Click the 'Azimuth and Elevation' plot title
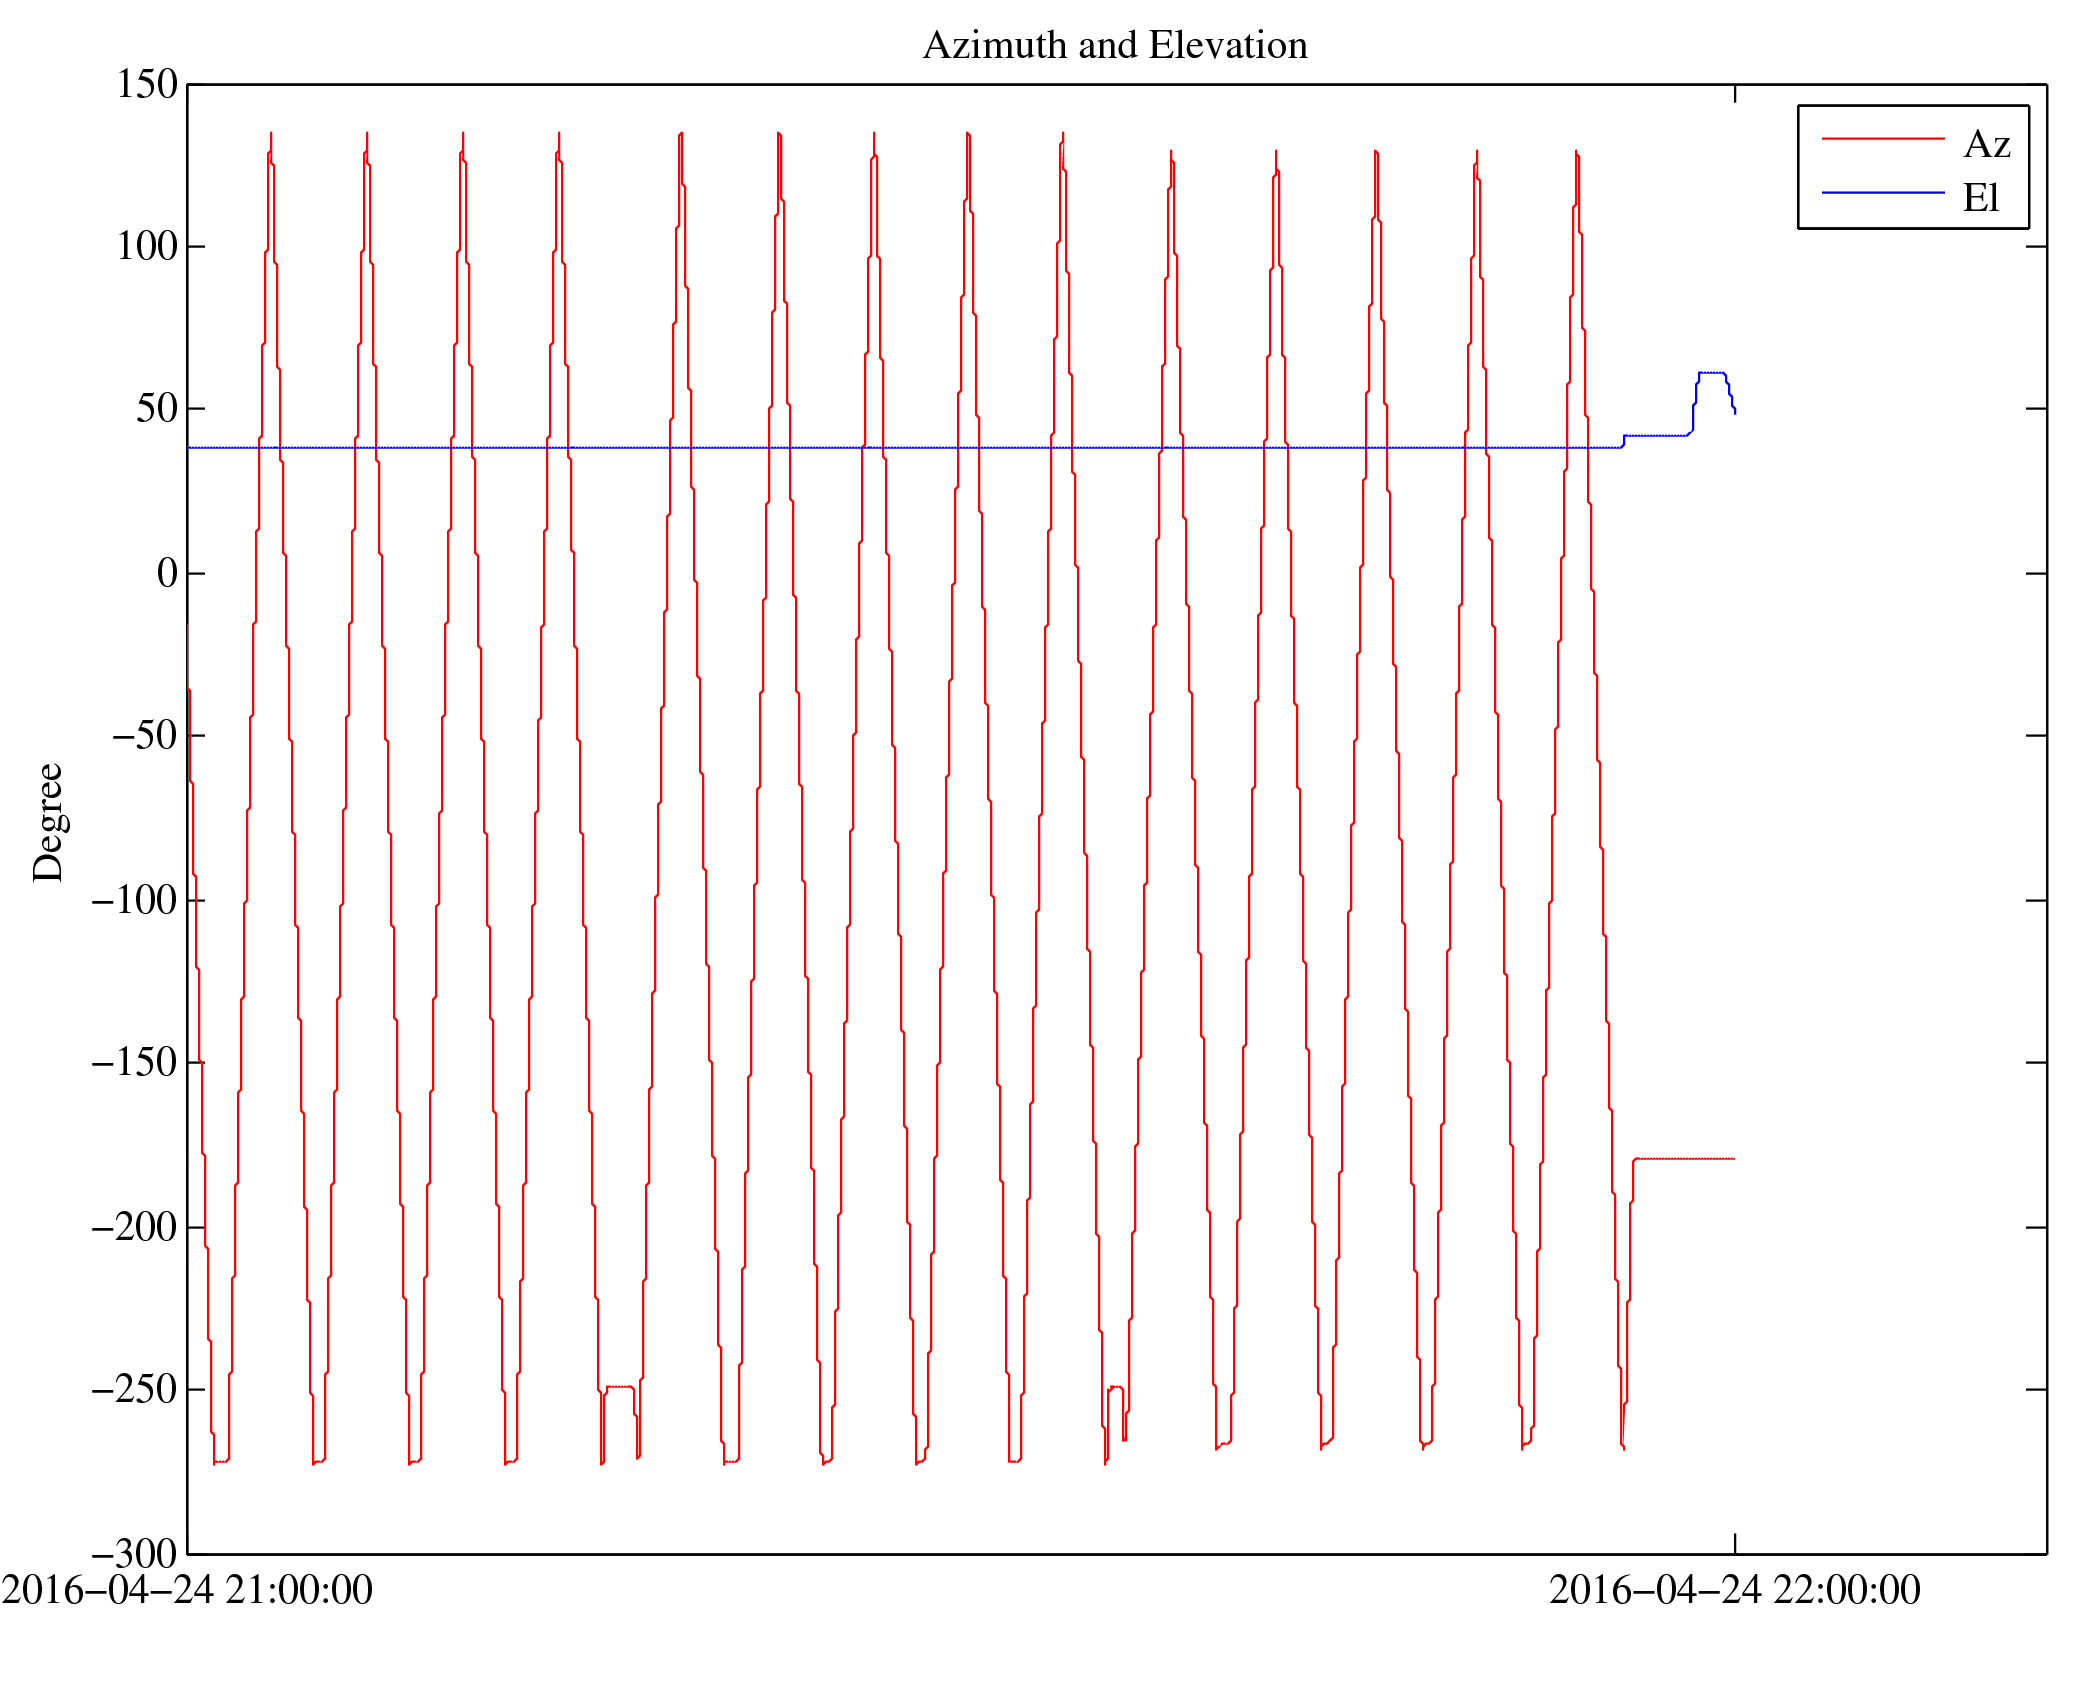The height and width of the screenshot is (1683, 2075). (x=1114, y=46)
